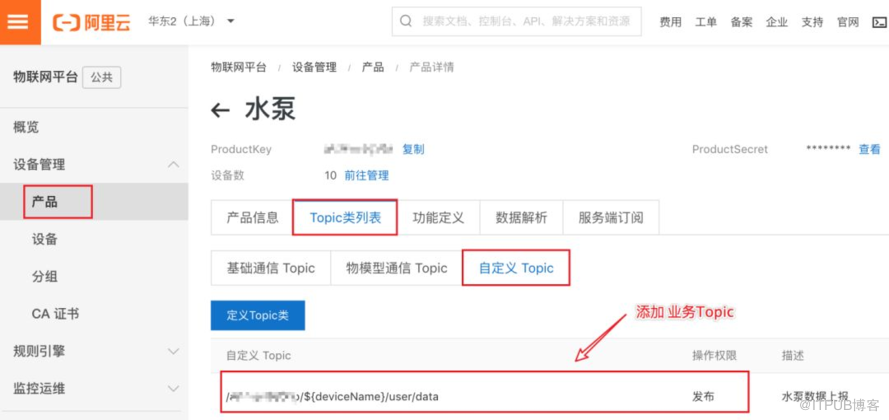Screen dimensions: 889x420
Task: Focus the top search input field
Action: pos(517,22)
